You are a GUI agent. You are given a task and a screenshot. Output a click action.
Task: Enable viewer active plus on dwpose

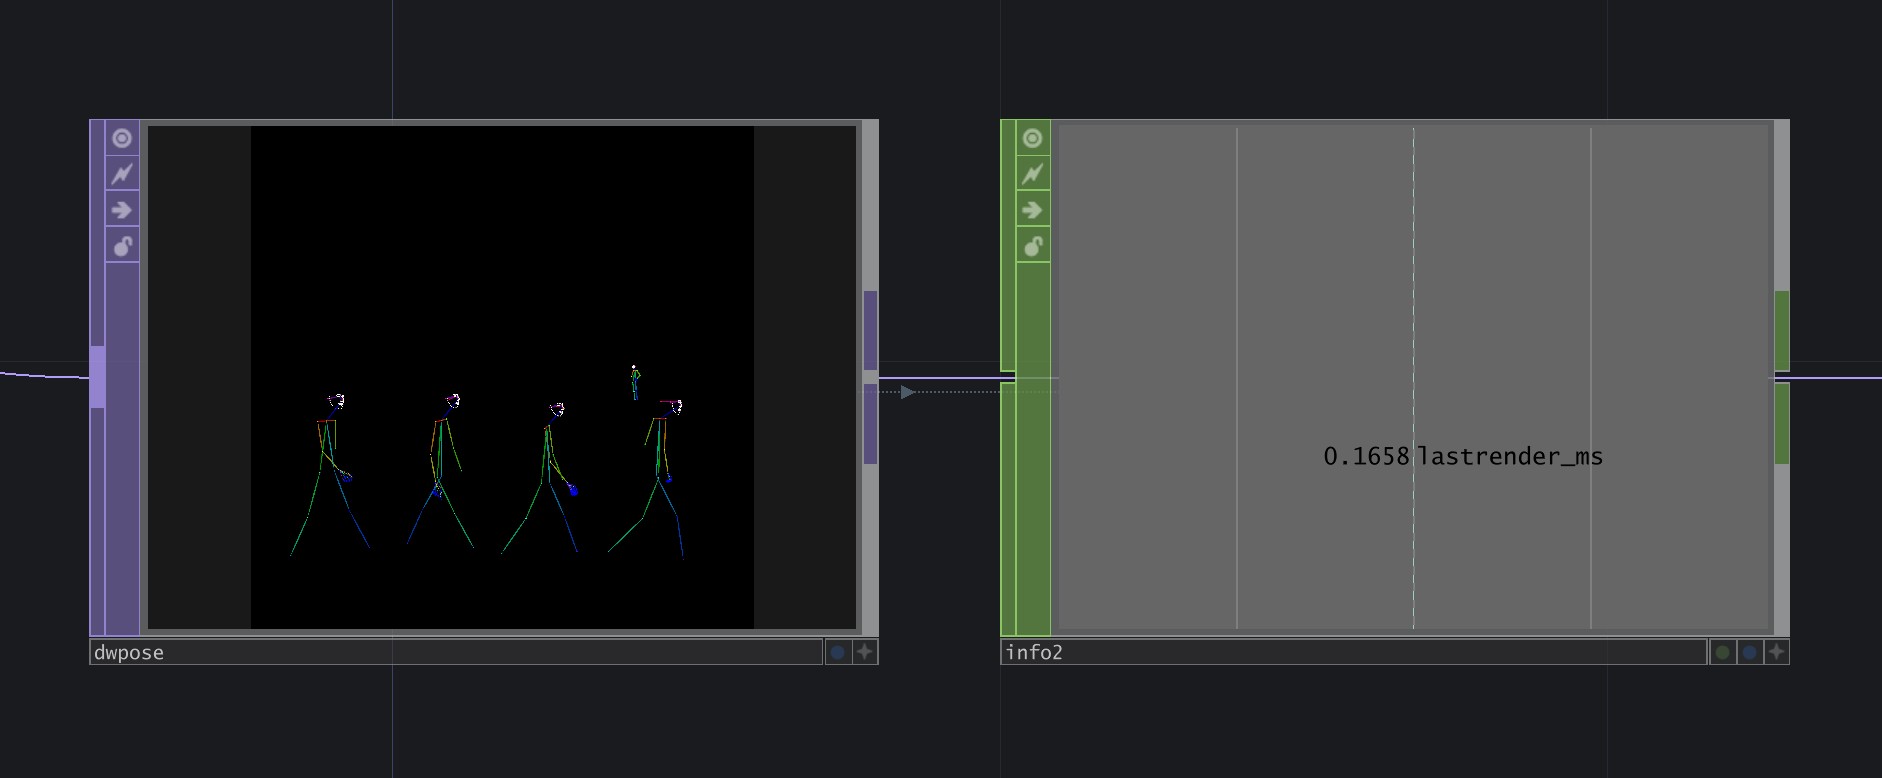coord(865,652)
